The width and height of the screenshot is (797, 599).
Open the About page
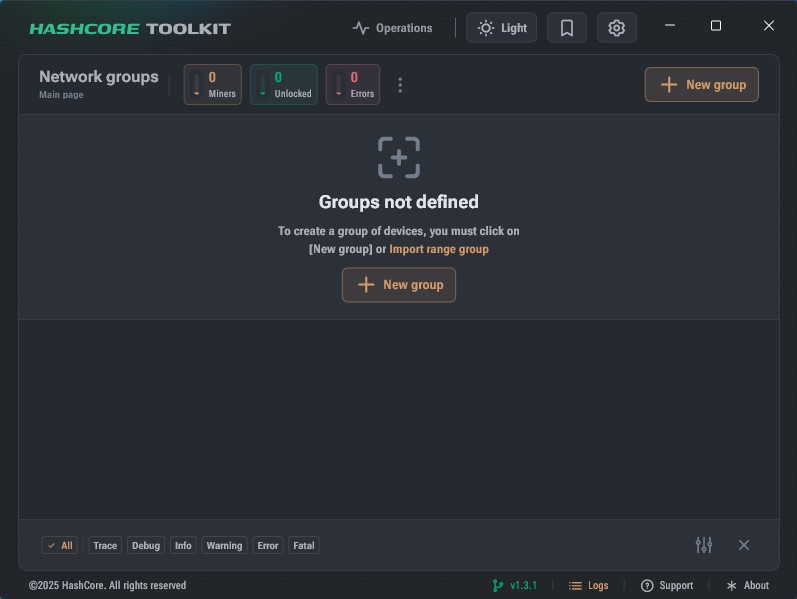[748, 586]
